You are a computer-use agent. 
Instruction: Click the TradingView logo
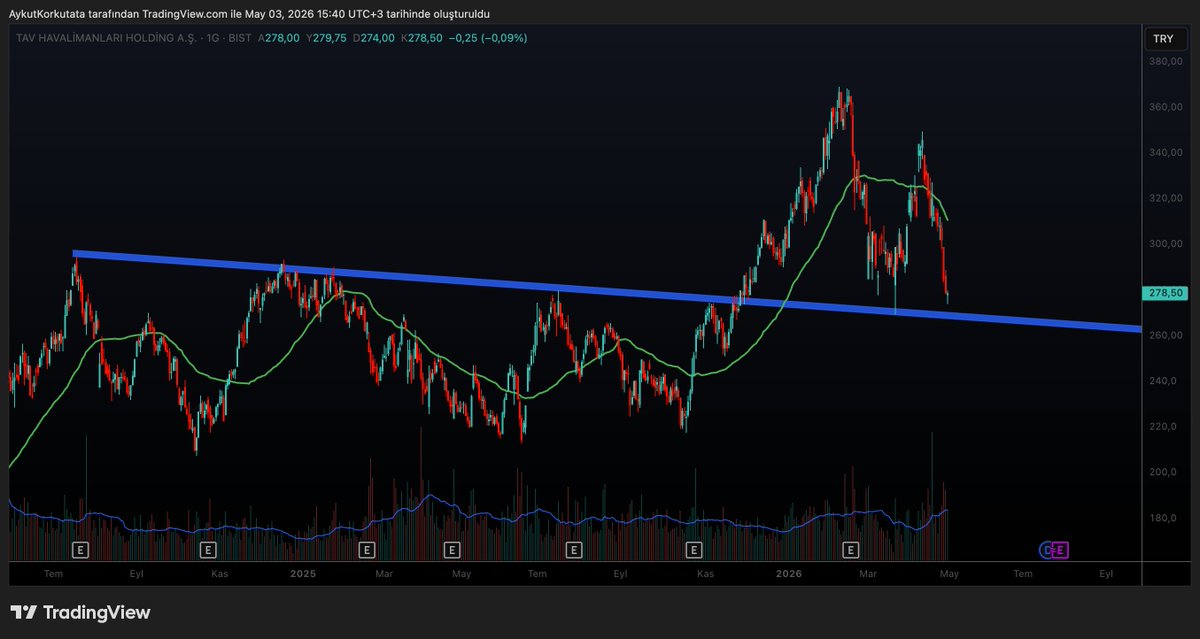80,612
